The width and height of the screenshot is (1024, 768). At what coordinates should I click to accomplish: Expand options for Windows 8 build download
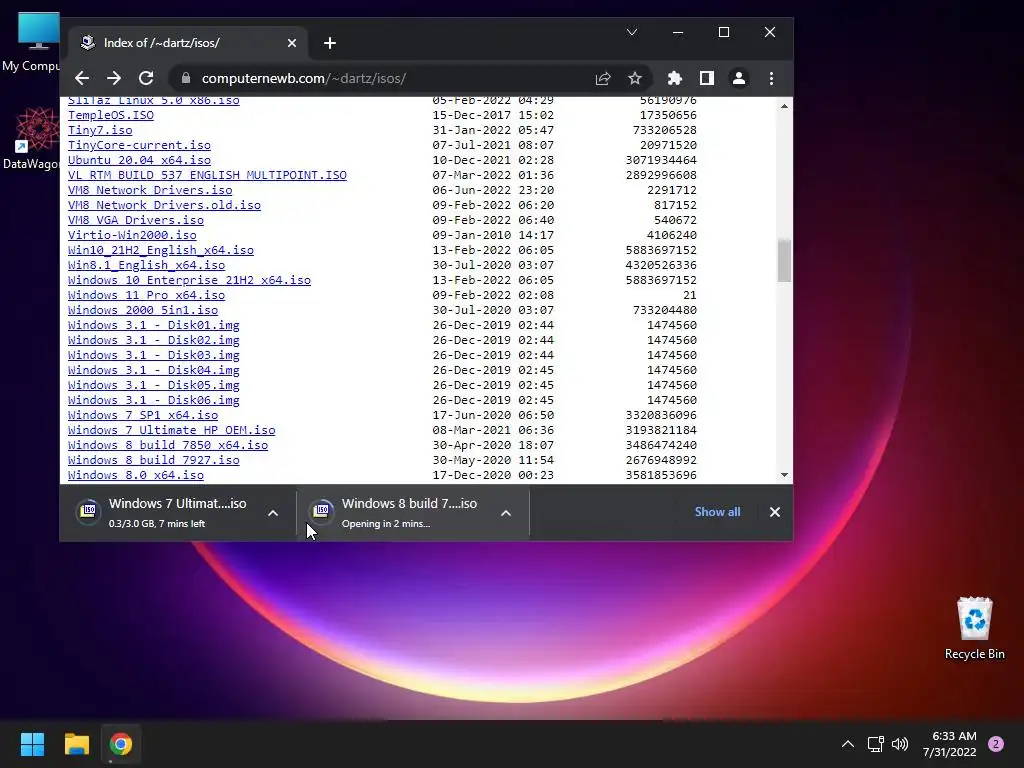tap(505, 513)
